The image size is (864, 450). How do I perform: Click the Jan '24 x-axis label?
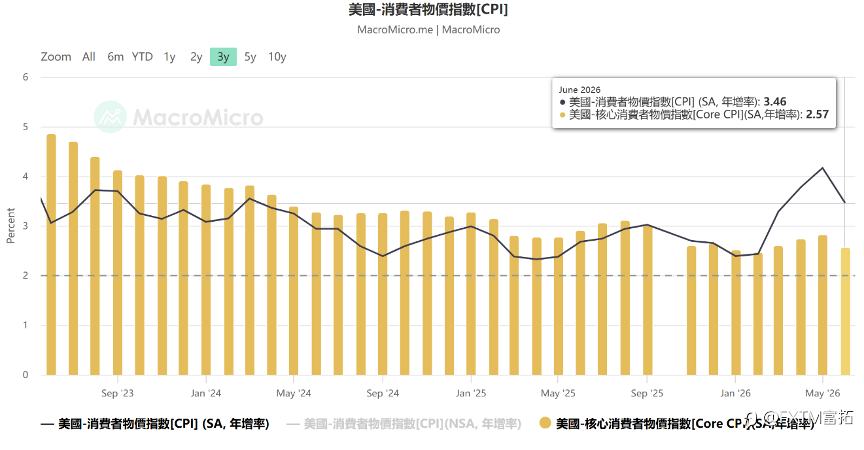[x=206, y=393]
